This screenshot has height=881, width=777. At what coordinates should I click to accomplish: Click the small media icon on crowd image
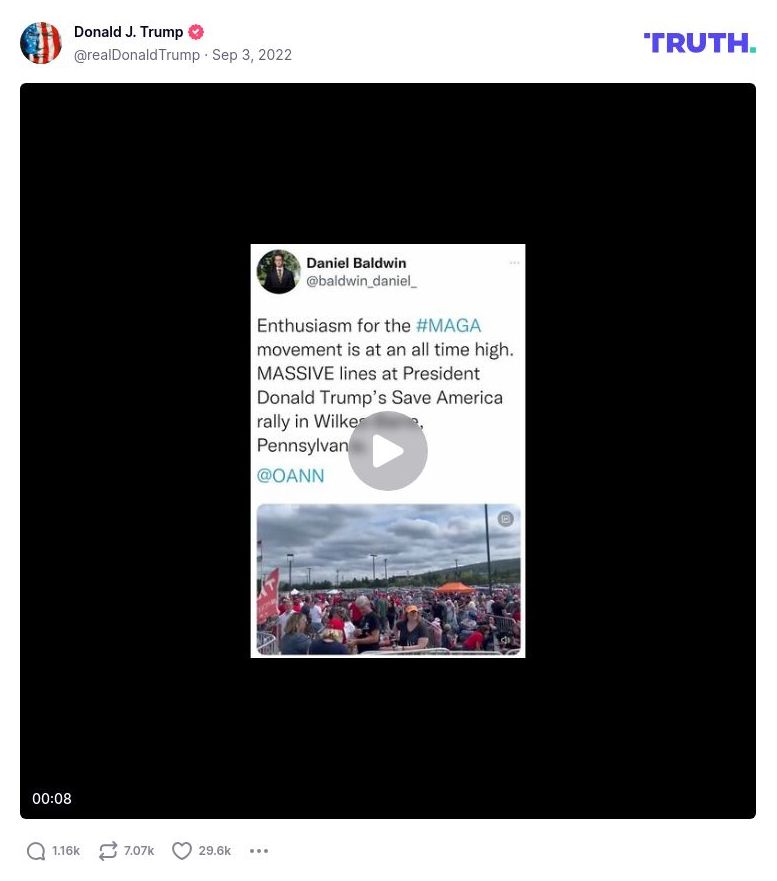tap(506, 519)
